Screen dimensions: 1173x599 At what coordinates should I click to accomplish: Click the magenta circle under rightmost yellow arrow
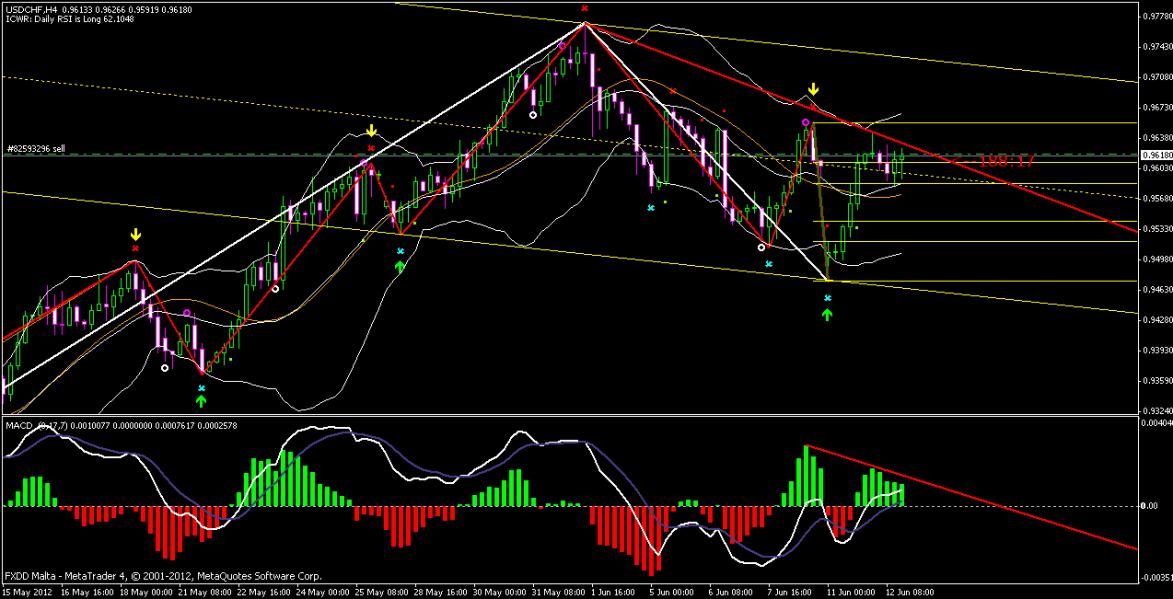[805, 122]
